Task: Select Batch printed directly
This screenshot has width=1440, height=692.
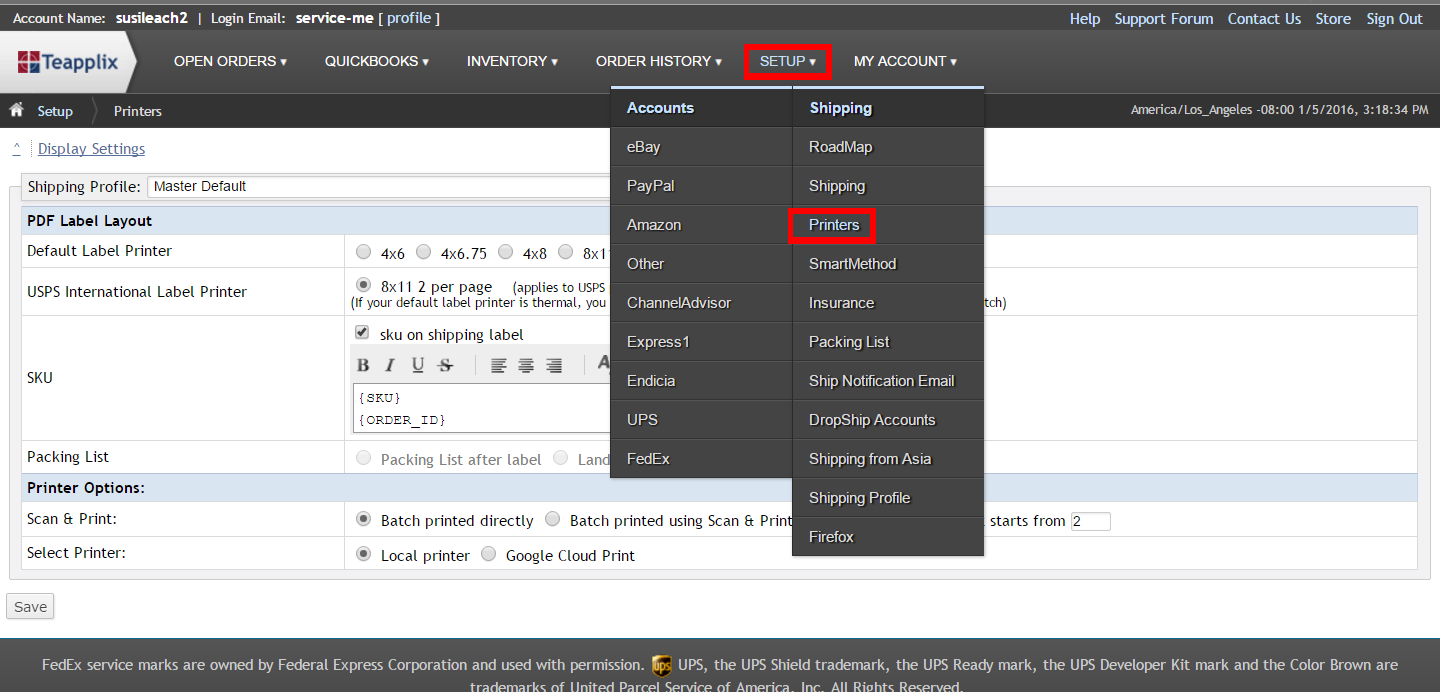Action: [364, 520]
